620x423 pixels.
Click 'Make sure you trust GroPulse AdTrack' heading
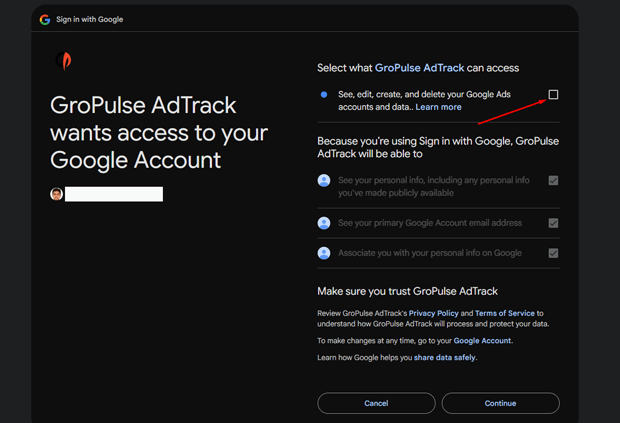click(407, 291)
